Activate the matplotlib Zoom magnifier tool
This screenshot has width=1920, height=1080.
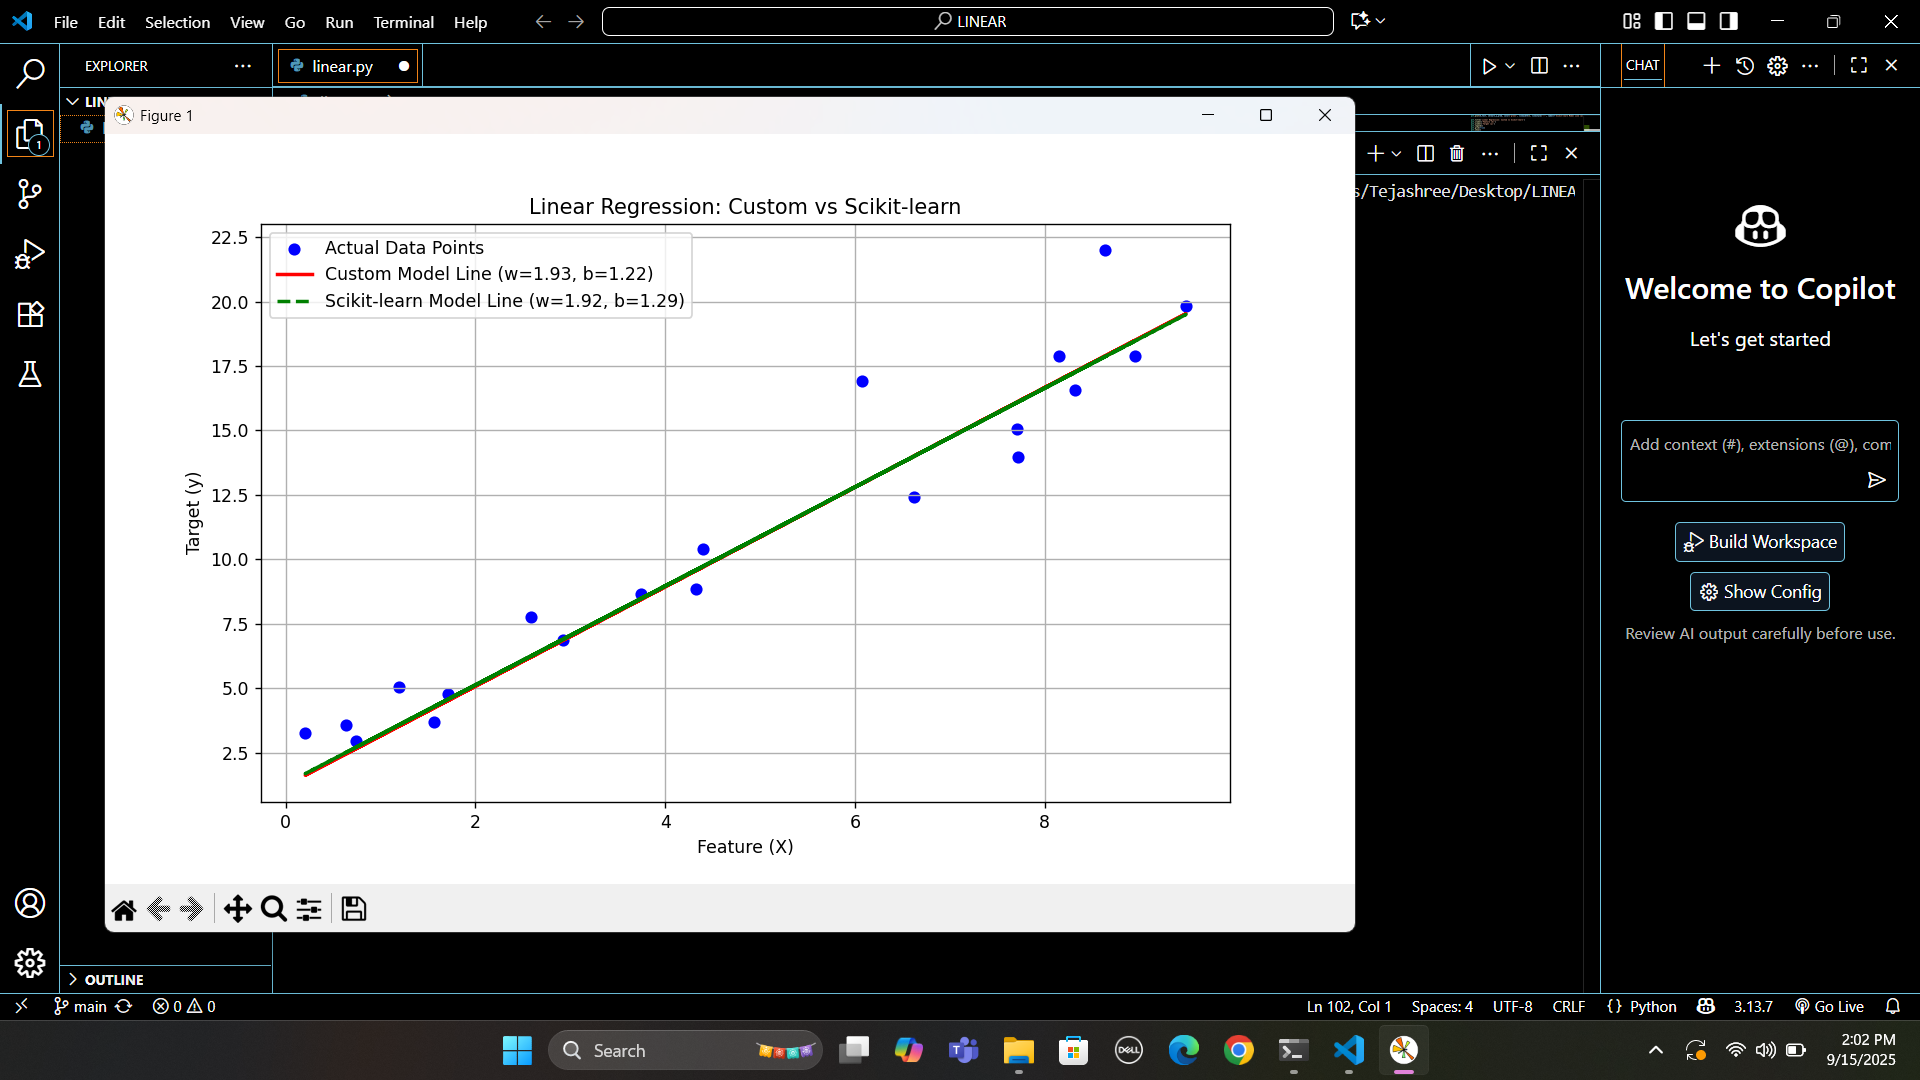(x=273, y=909)
